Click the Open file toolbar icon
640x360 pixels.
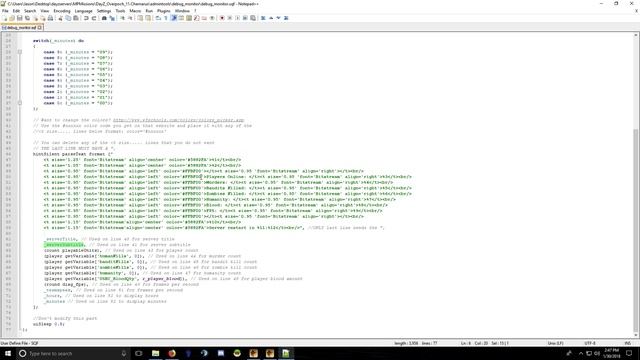point(12,18)
